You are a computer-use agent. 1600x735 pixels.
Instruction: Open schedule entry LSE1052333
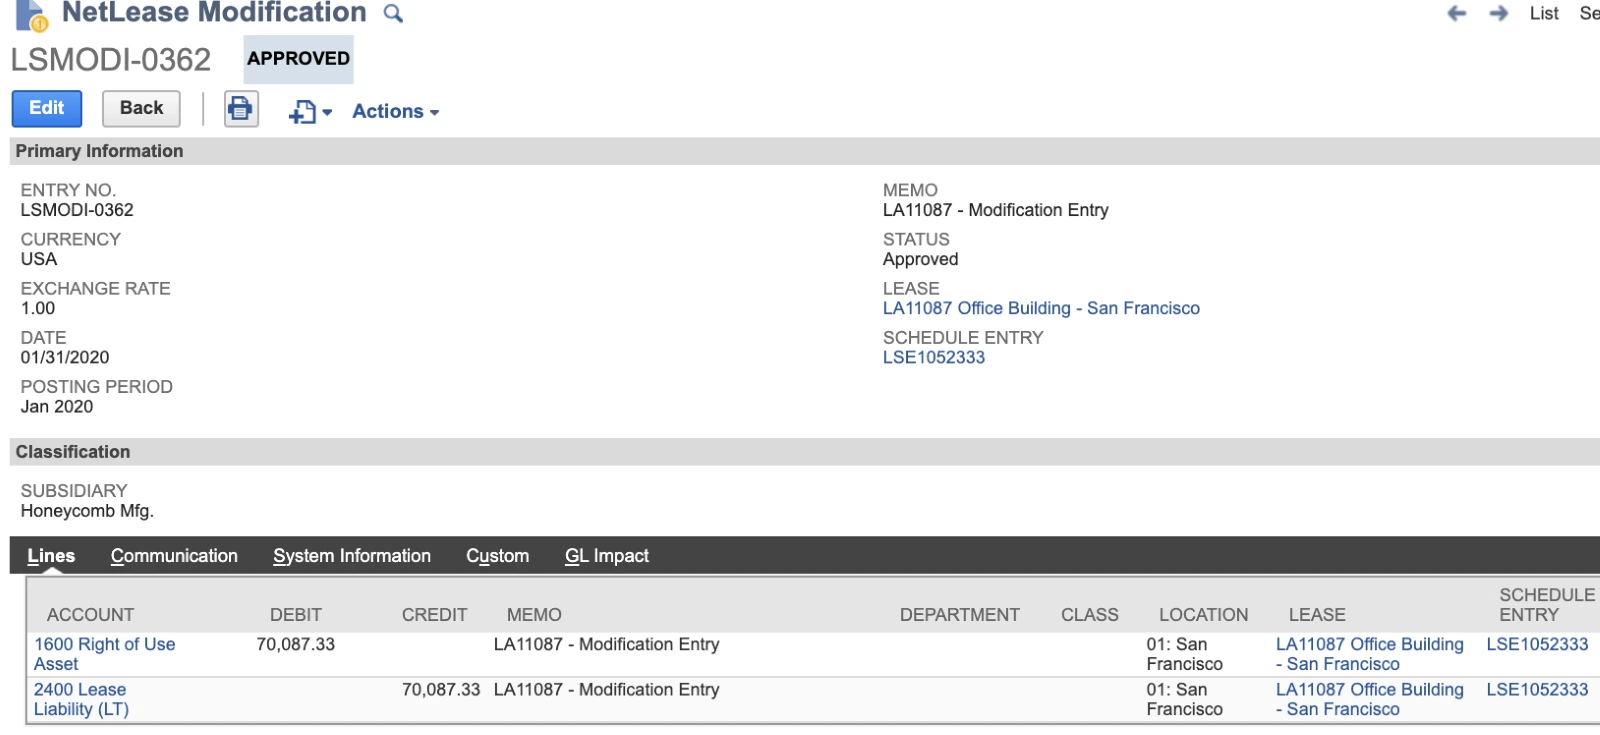pos(933,357)
